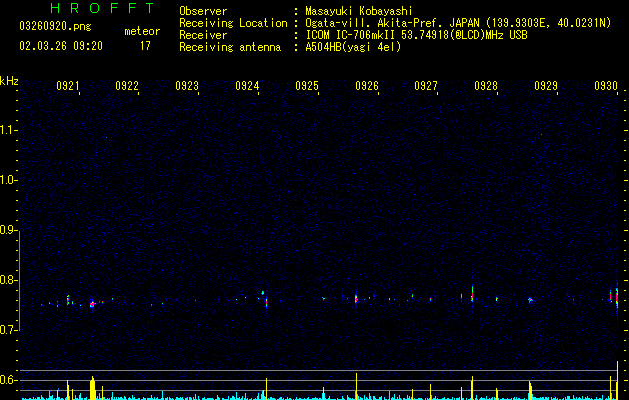Click the 0.9 kHz axis label
Screen dimensions: 629x400
click(9, 230)
